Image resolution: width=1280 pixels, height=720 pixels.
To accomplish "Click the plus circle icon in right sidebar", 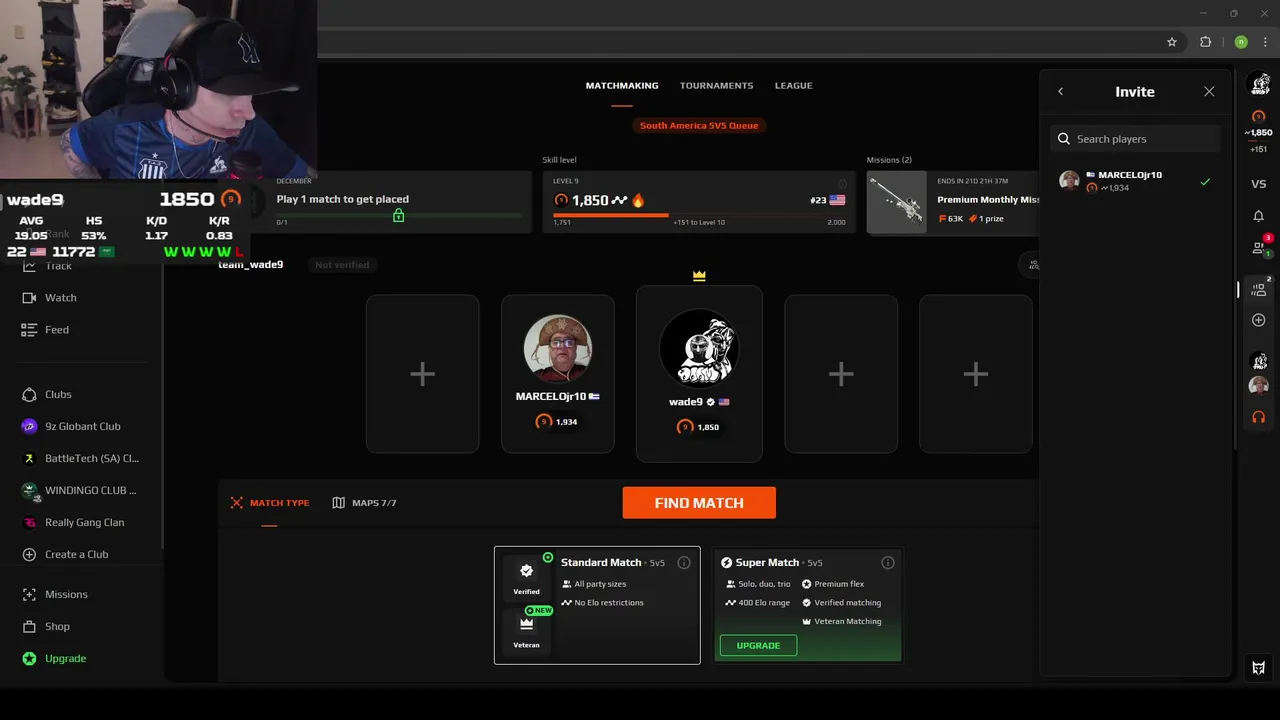I will 1259,320.
